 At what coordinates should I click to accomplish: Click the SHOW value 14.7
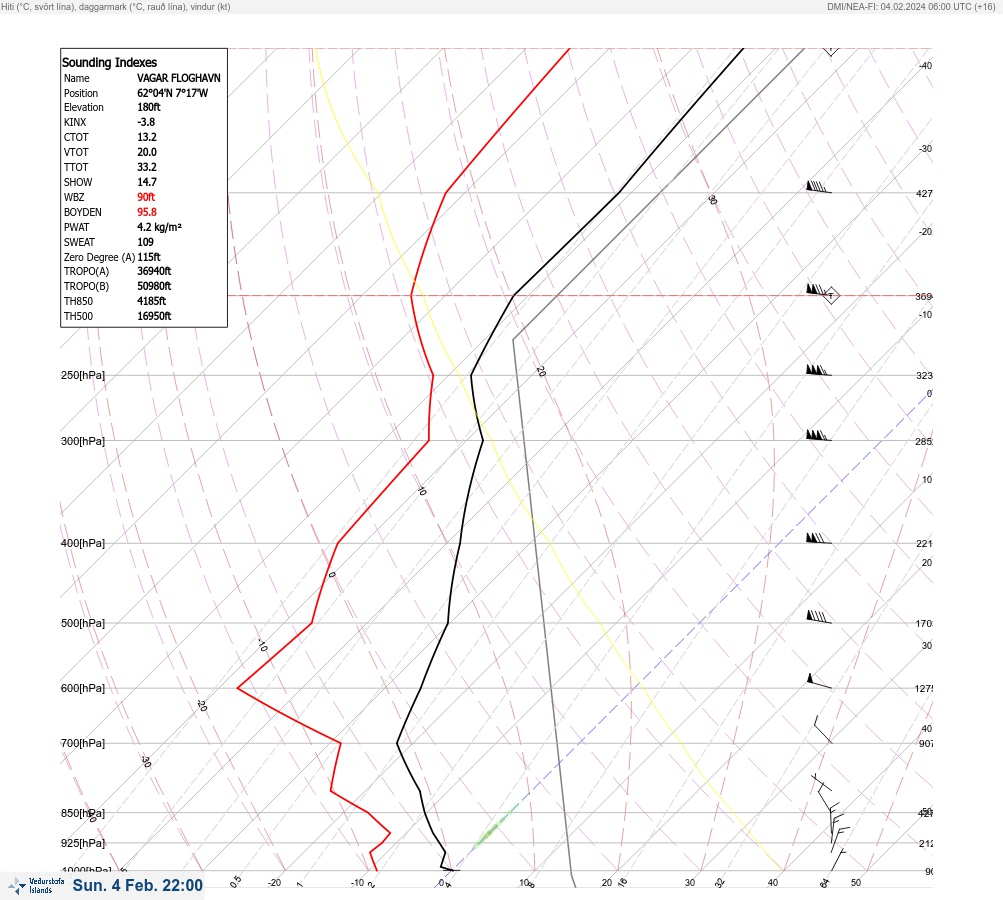(146, 182)
